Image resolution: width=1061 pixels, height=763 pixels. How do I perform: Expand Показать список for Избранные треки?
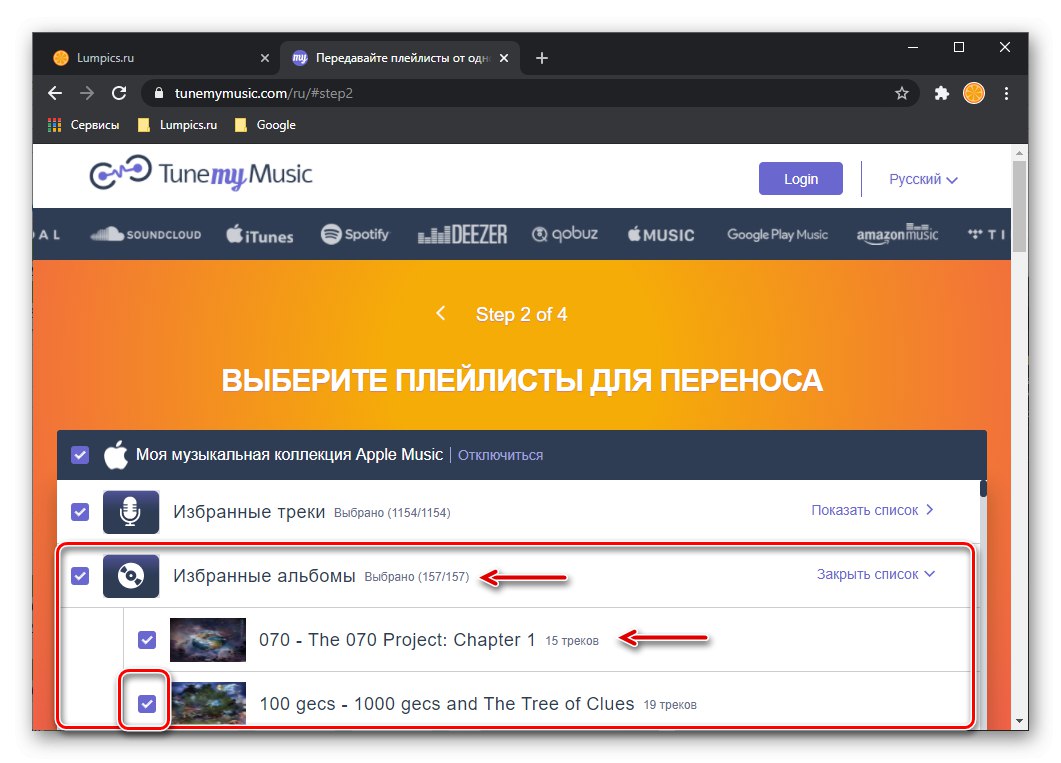coord(872,510)
